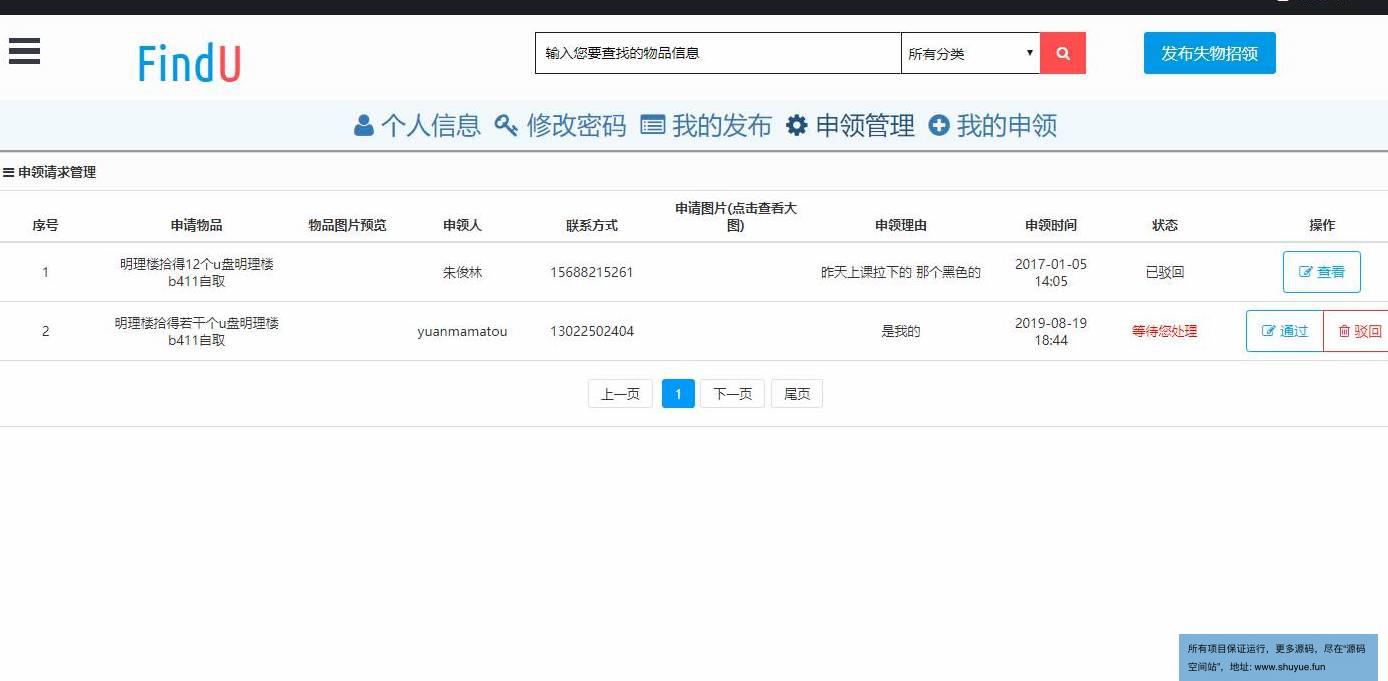Screen dimensions: 1388x681
Task: Click the 申领理由 column header
Action: pos(901,225)
